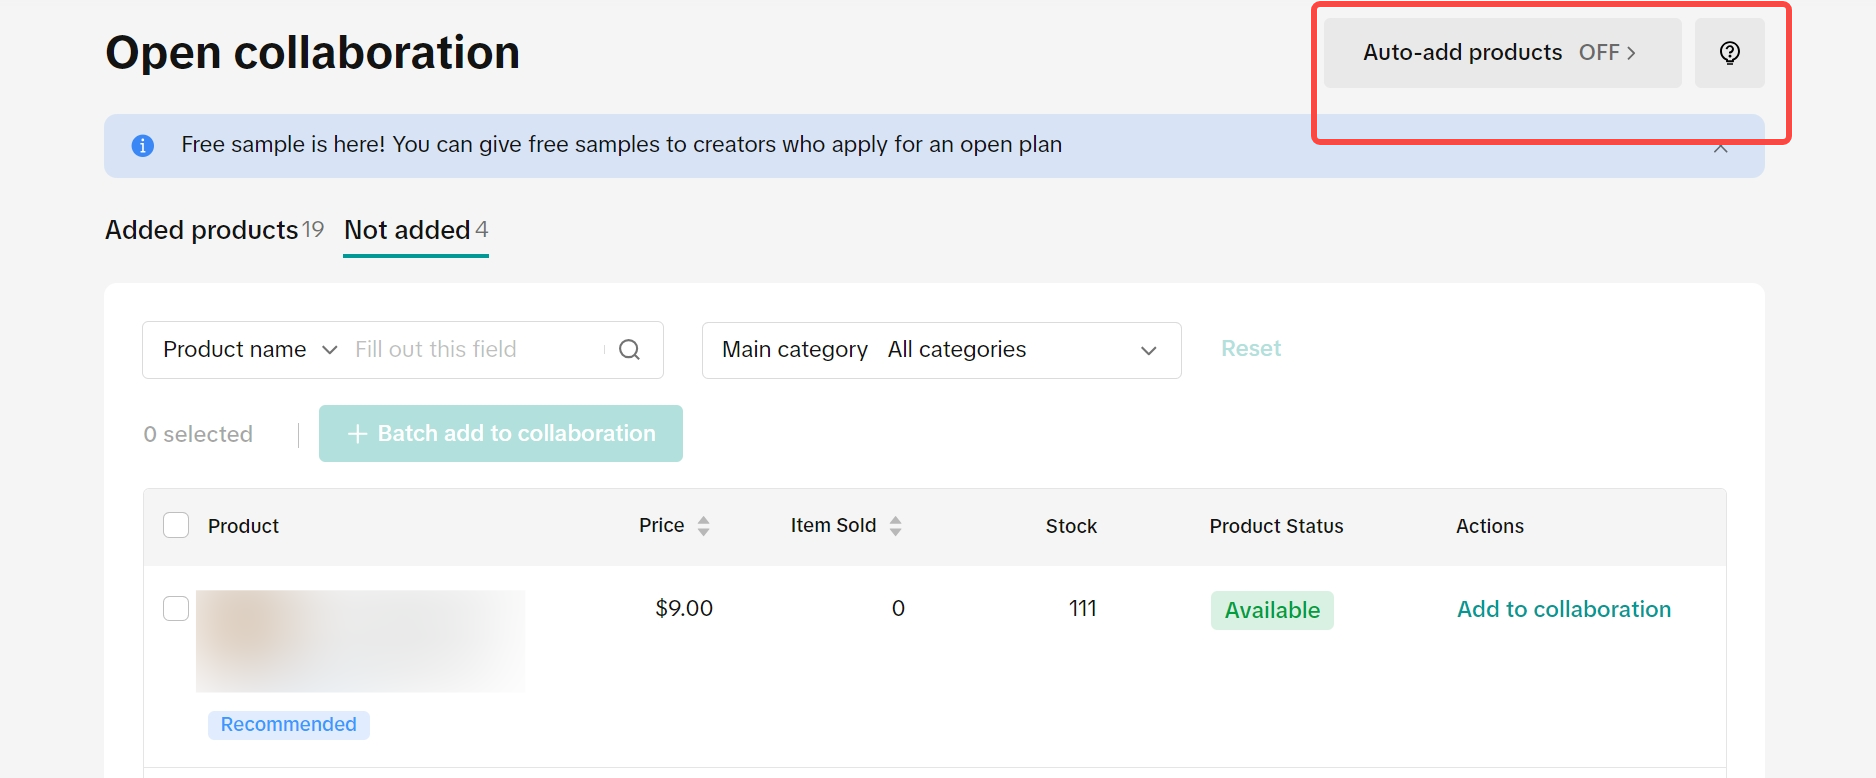Open the blurred product thumbnail
The image size is (1876, 778).
pos(360,641)
